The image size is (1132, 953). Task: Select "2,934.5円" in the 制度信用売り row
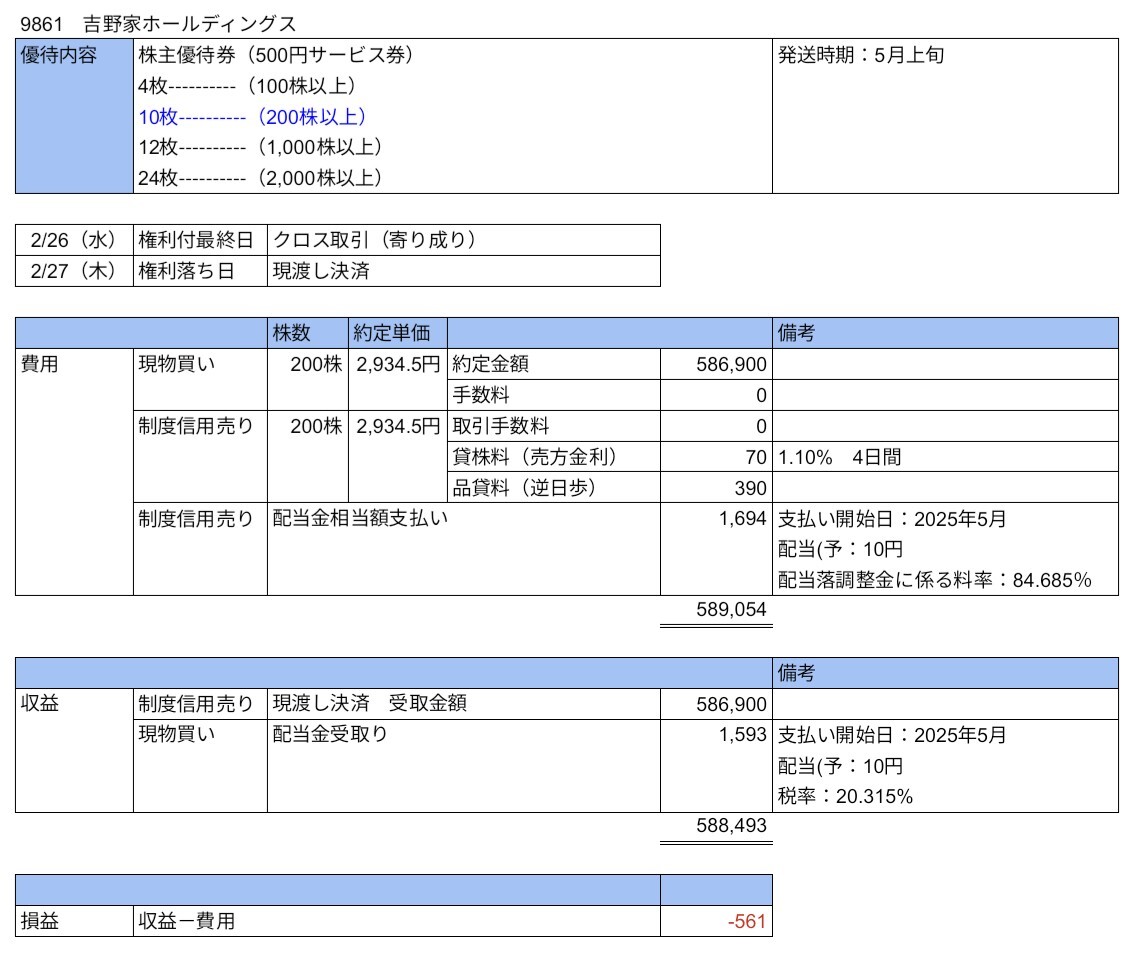[x=398, y=426]
